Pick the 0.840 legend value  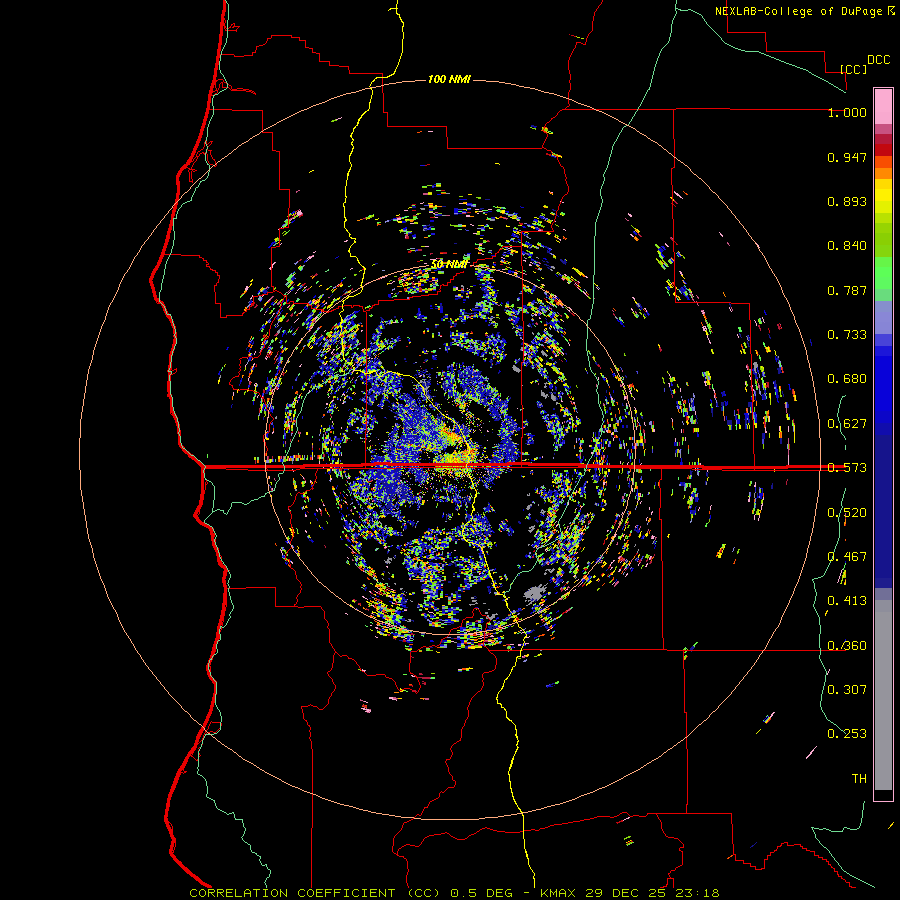(847, 246)
